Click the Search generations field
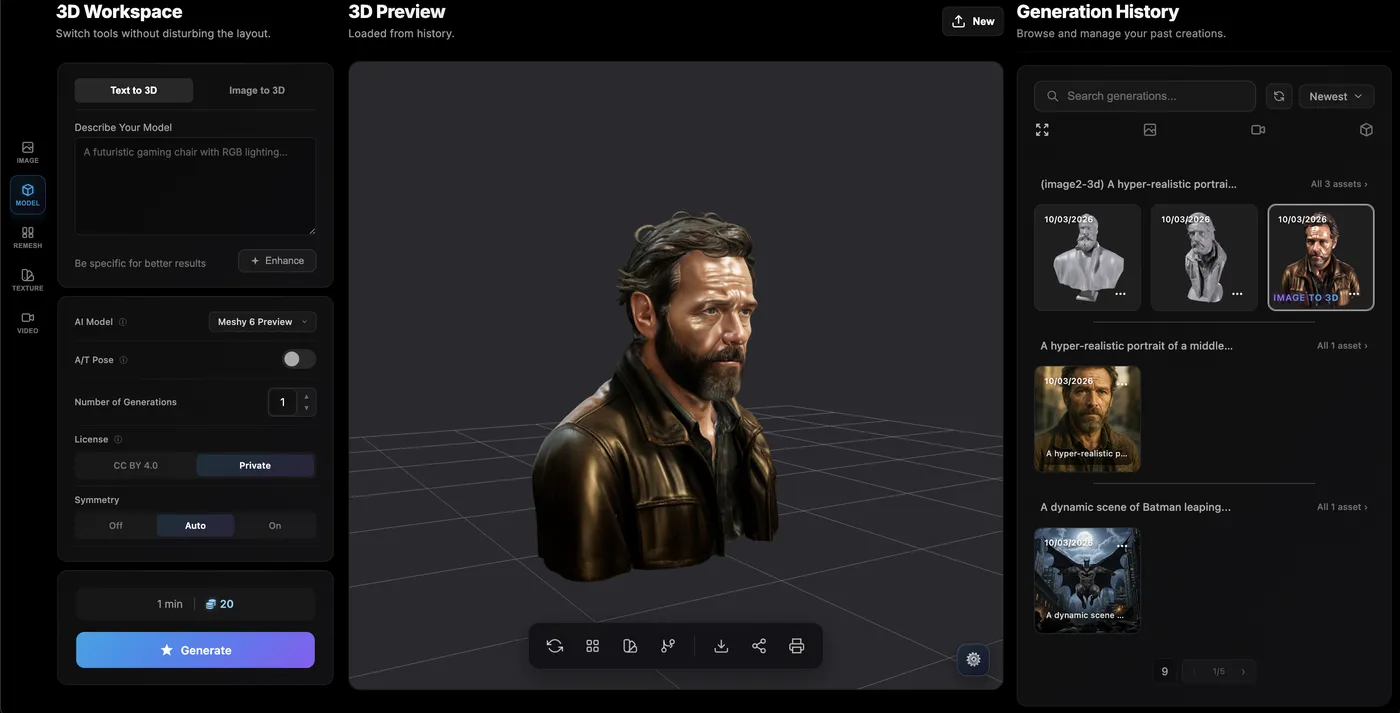Image resolution: width=1400 pixels, height=713 pixels. 1145,96
